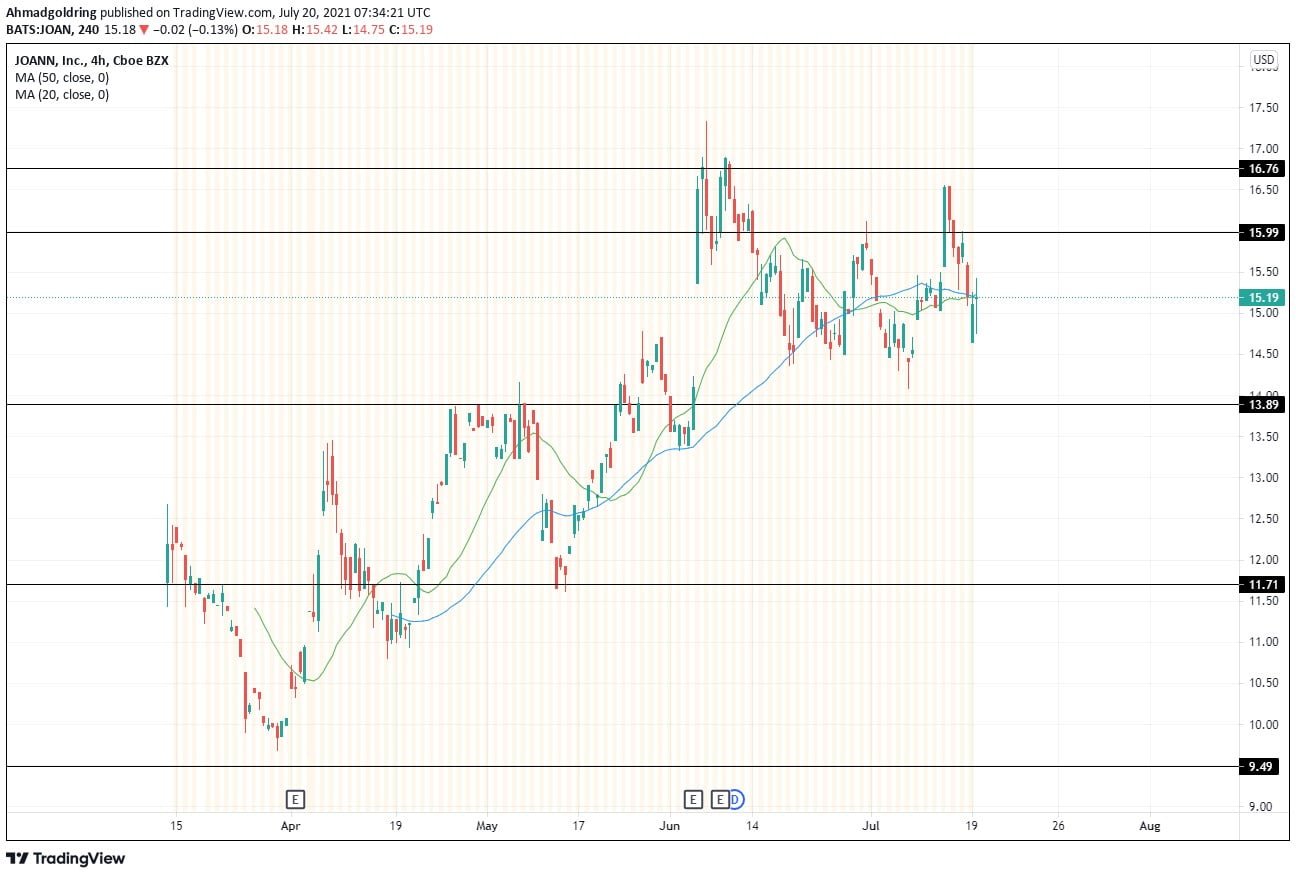The image size is (1296, 877).
Task: Click the earnings E marker touching the D marker
Action: pos(720,799)
